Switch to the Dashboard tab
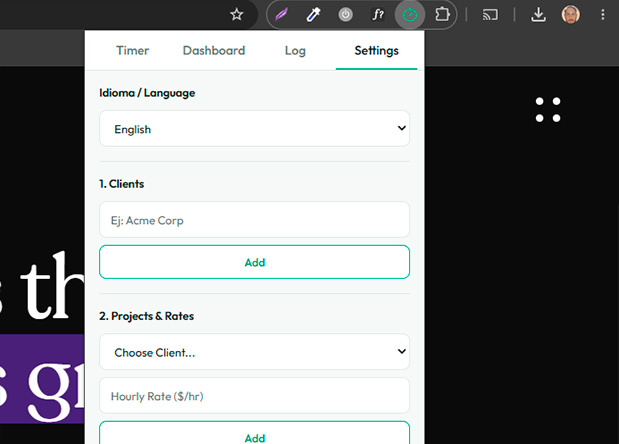The width and height of the screenshot is (619, 444). (x=214, y=51)
